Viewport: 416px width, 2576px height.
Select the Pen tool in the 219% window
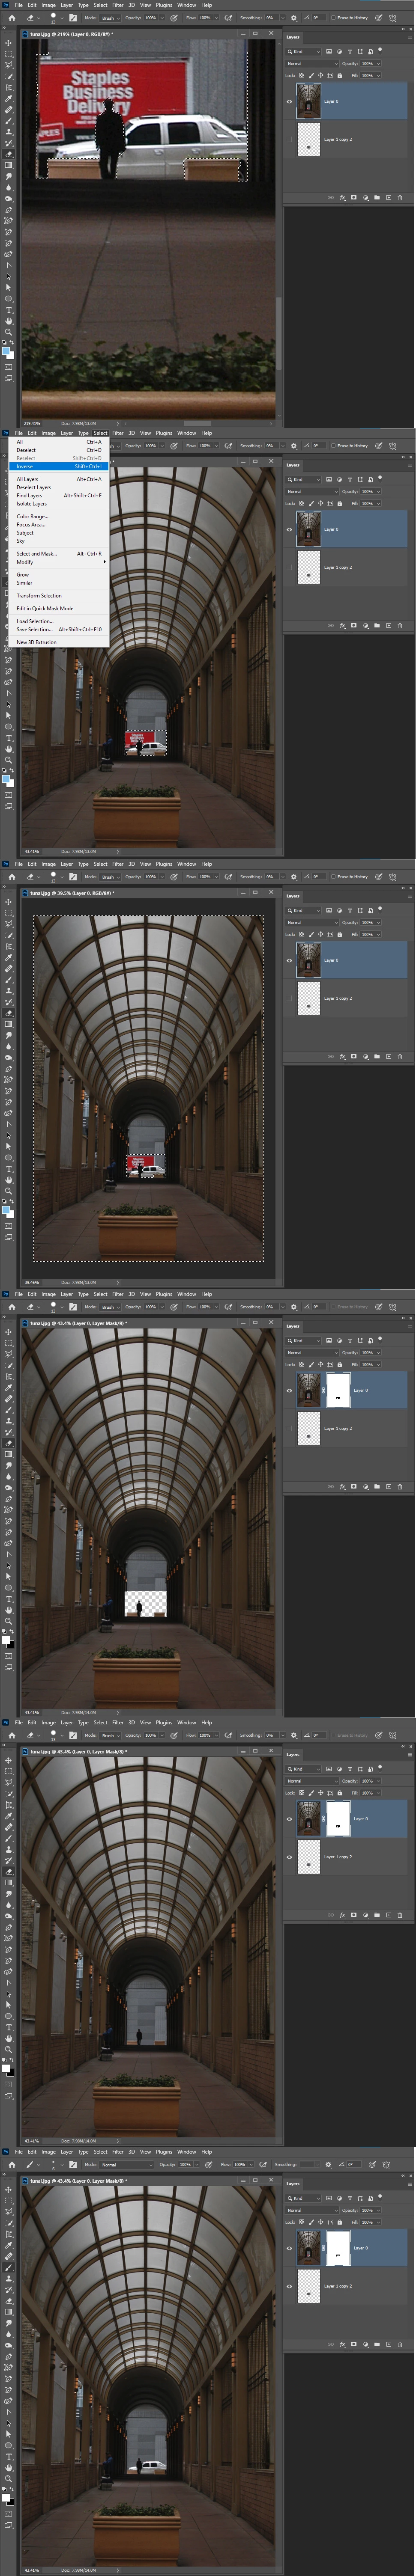point(8,210)
